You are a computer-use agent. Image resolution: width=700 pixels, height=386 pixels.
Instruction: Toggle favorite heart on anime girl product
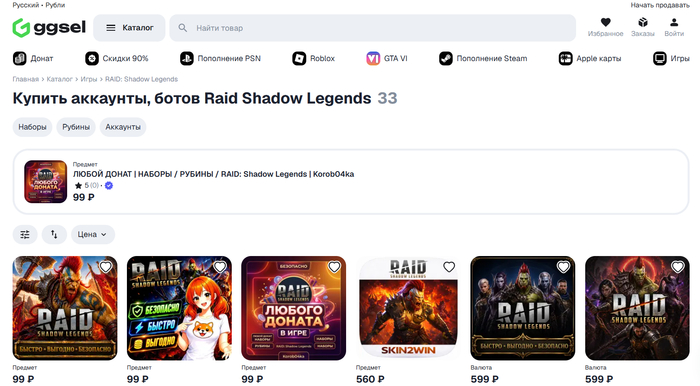[x=220, y=267]
